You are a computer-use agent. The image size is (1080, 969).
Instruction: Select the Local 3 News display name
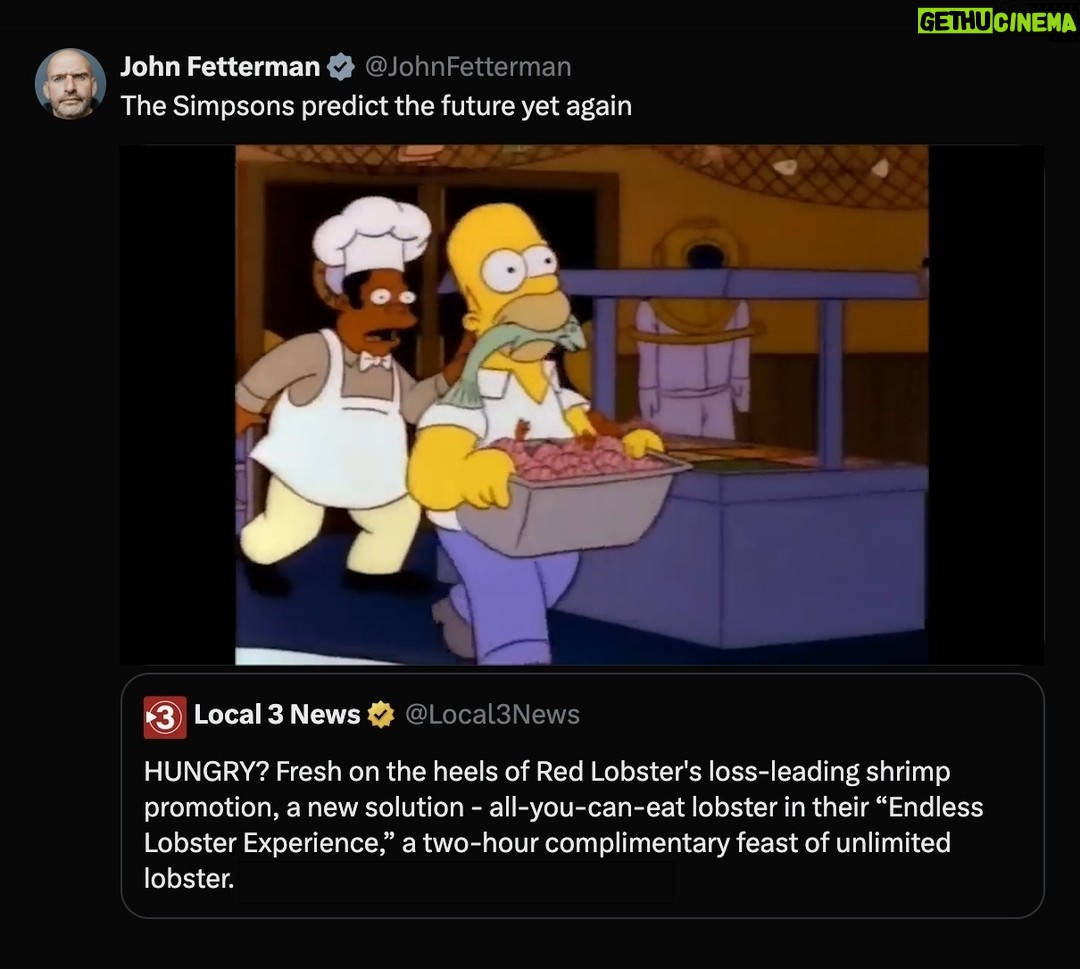click(x=277, y=714)
